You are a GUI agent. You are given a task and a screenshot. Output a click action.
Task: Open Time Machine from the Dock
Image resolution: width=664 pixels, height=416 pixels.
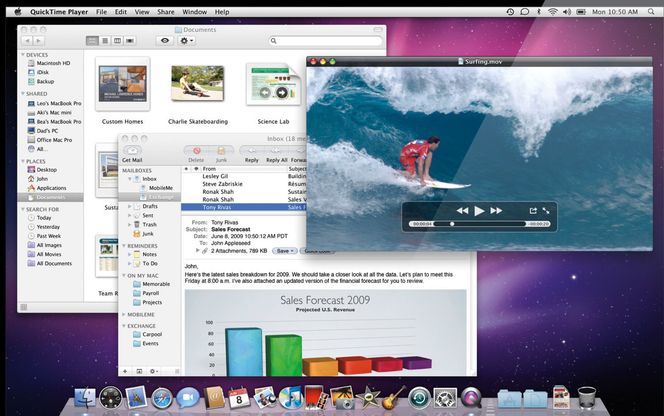[419, 398]
